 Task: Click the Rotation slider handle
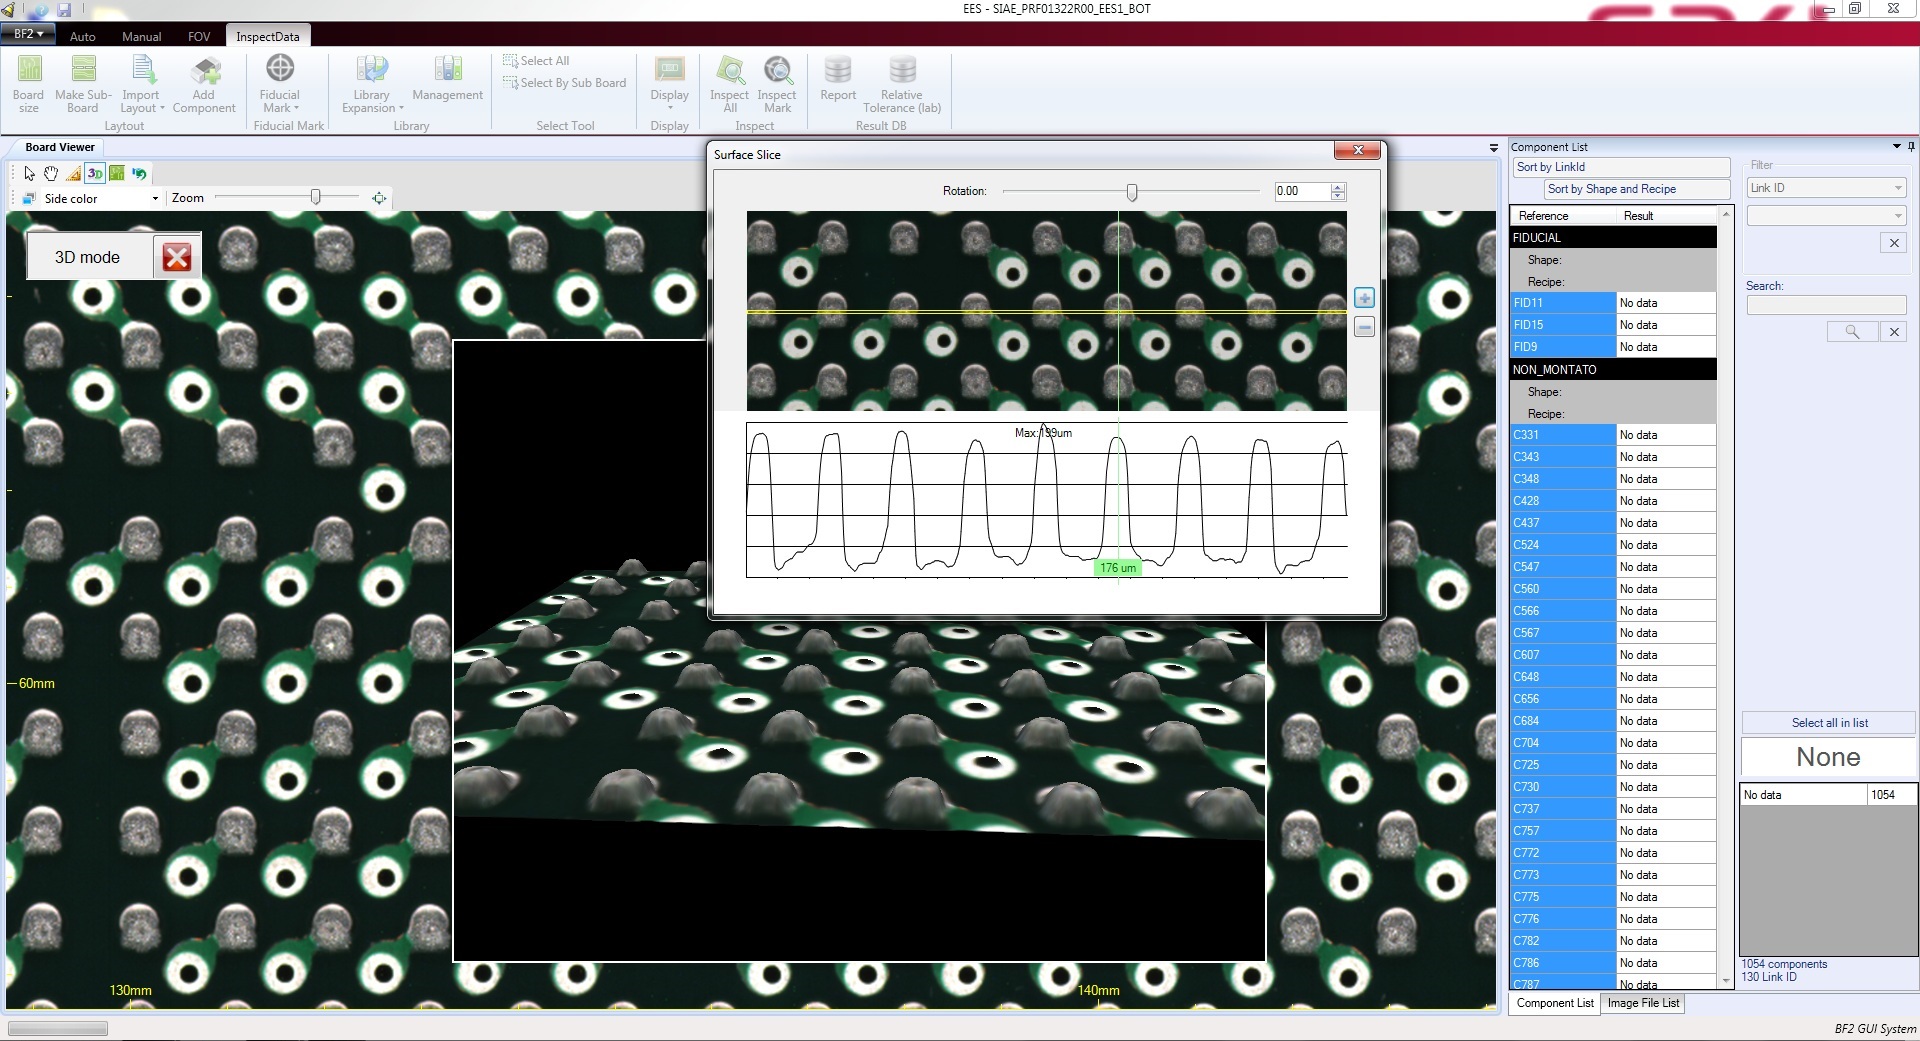tap(1132, 191)
